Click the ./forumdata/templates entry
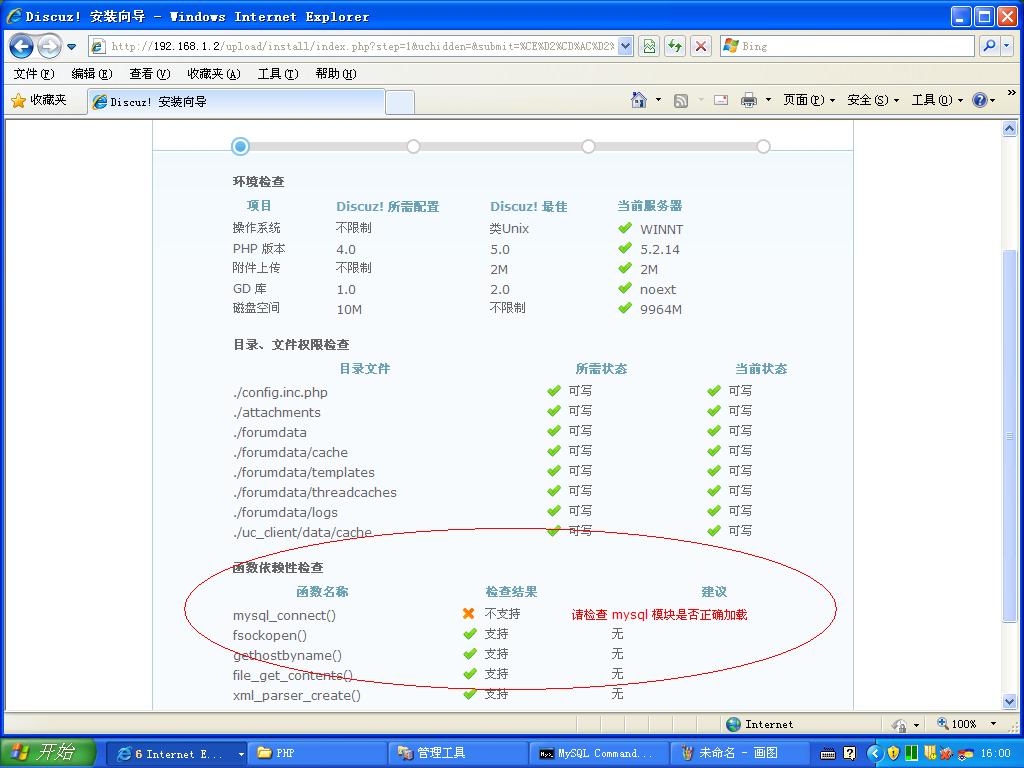Screen dimensions: 1024x768 (304, 472)
